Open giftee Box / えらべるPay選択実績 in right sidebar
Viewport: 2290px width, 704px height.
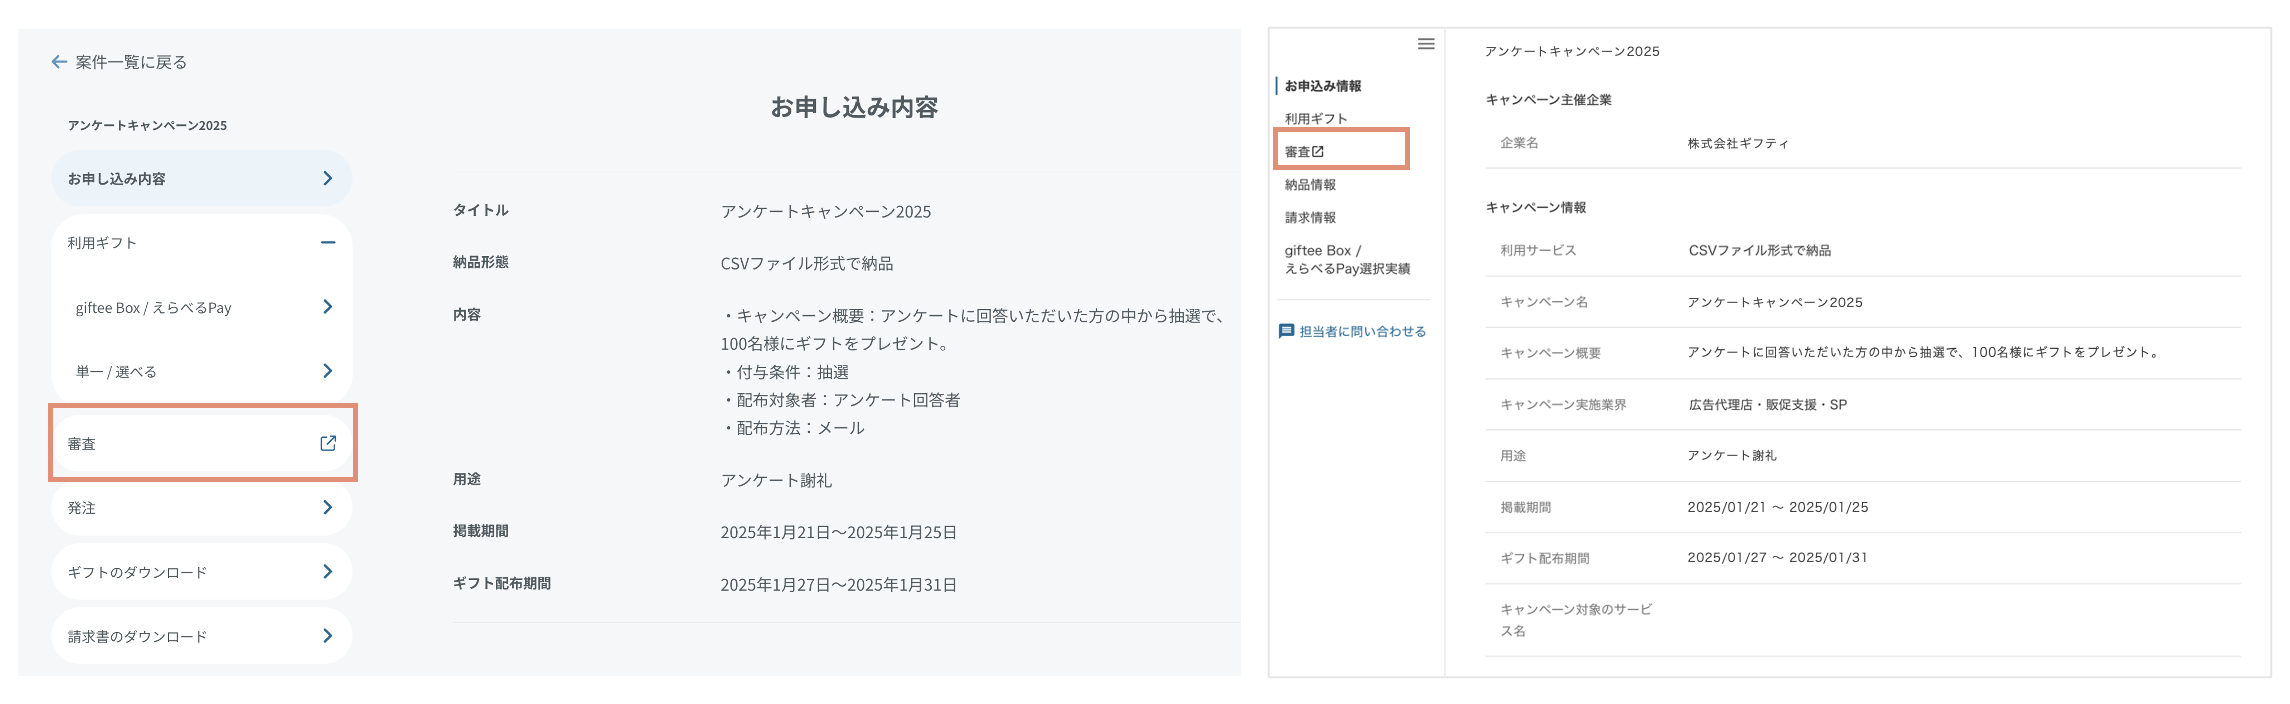coord(1346,260)
